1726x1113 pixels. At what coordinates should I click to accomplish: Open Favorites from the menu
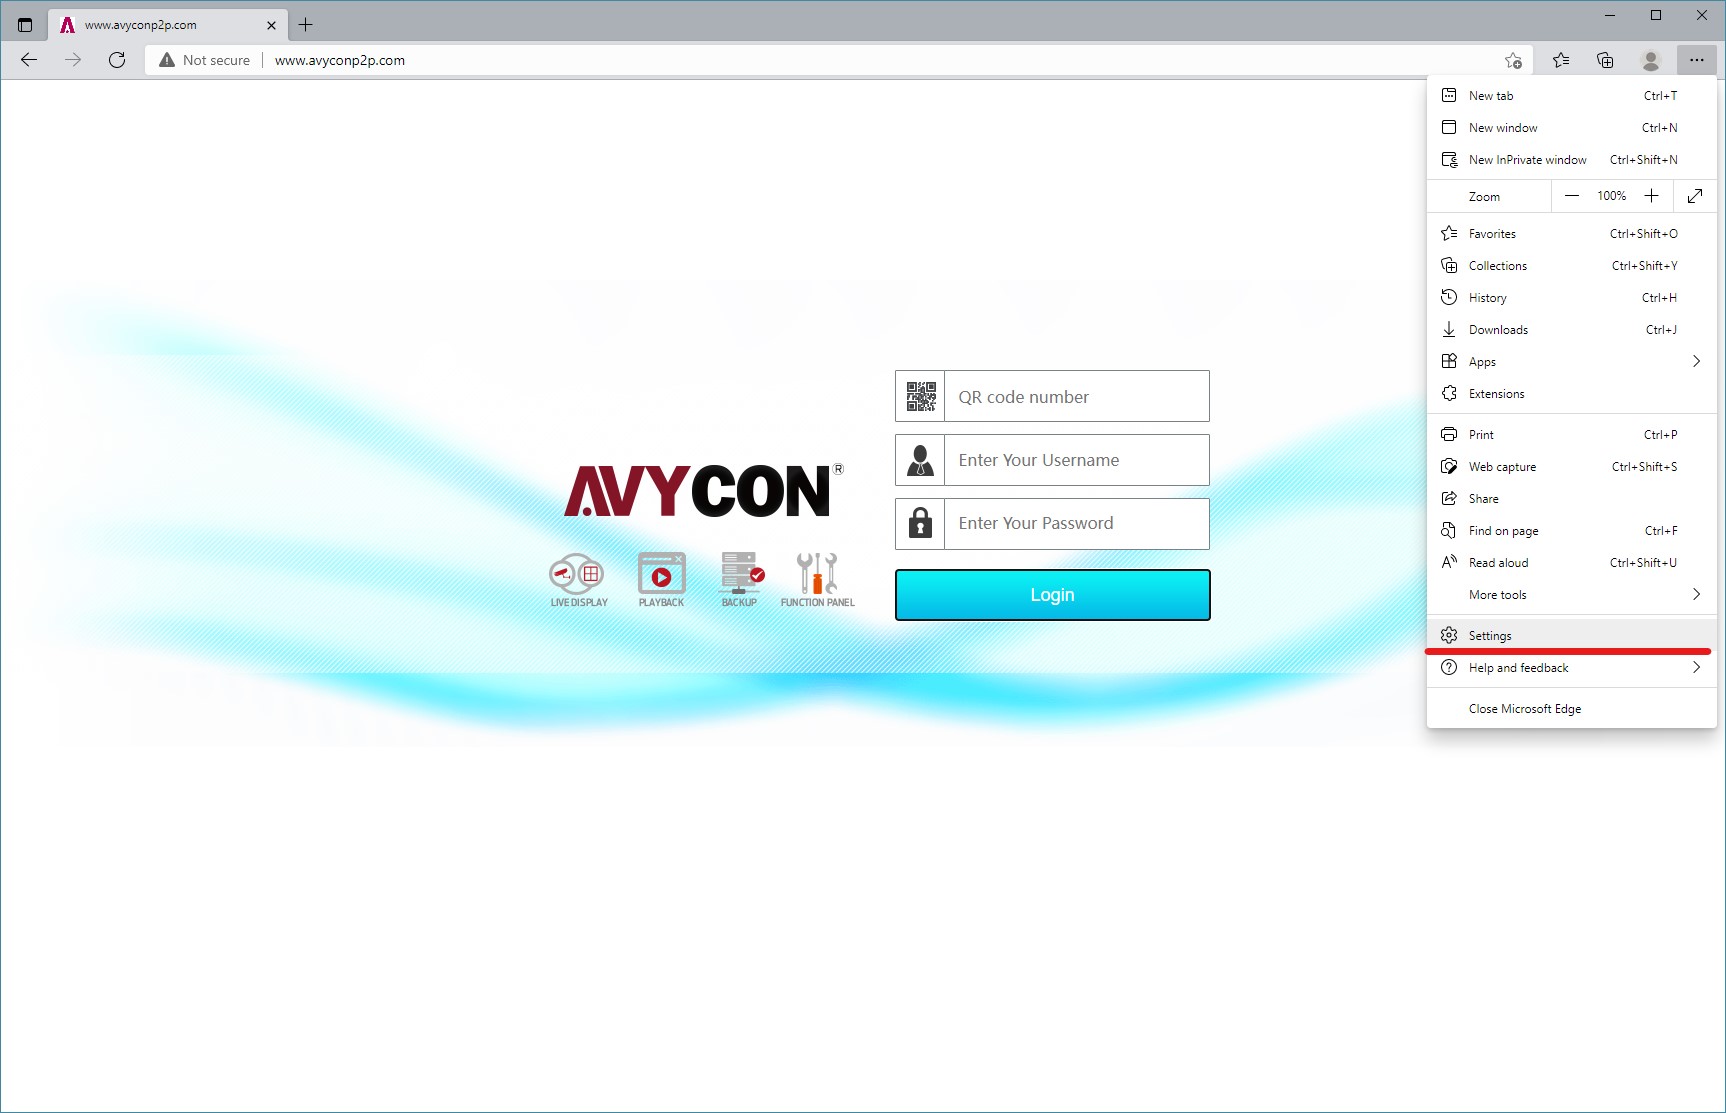(1572, 234)
